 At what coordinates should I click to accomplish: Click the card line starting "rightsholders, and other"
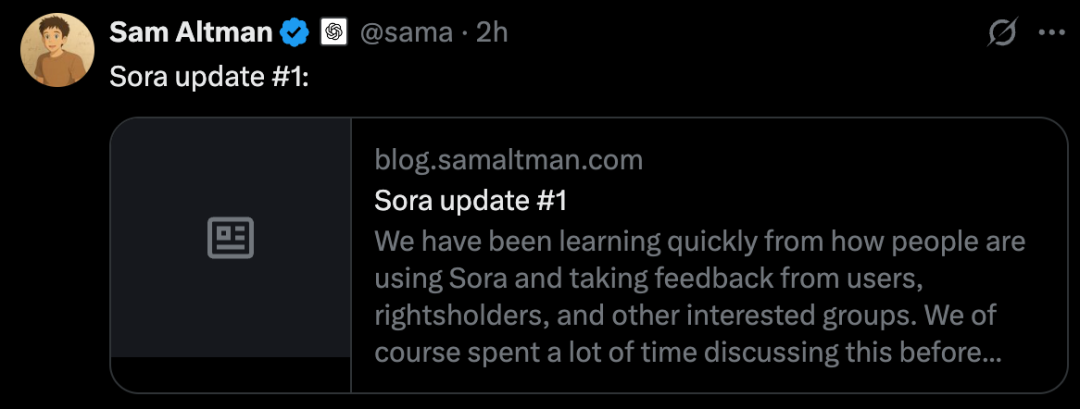(700, 316)
